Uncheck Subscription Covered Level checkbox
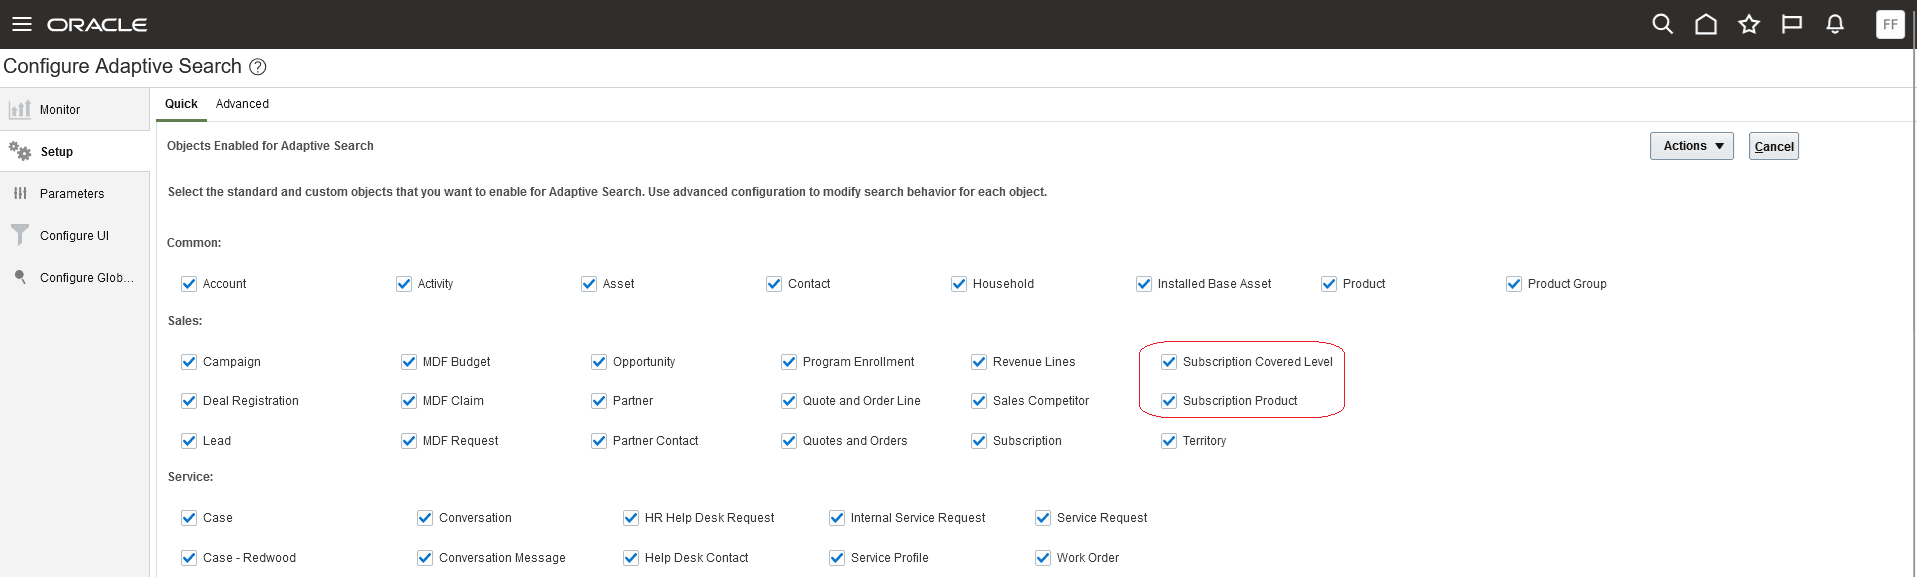The height and width of the screenshot is (577, 1917). click(x=1169, y=362)
